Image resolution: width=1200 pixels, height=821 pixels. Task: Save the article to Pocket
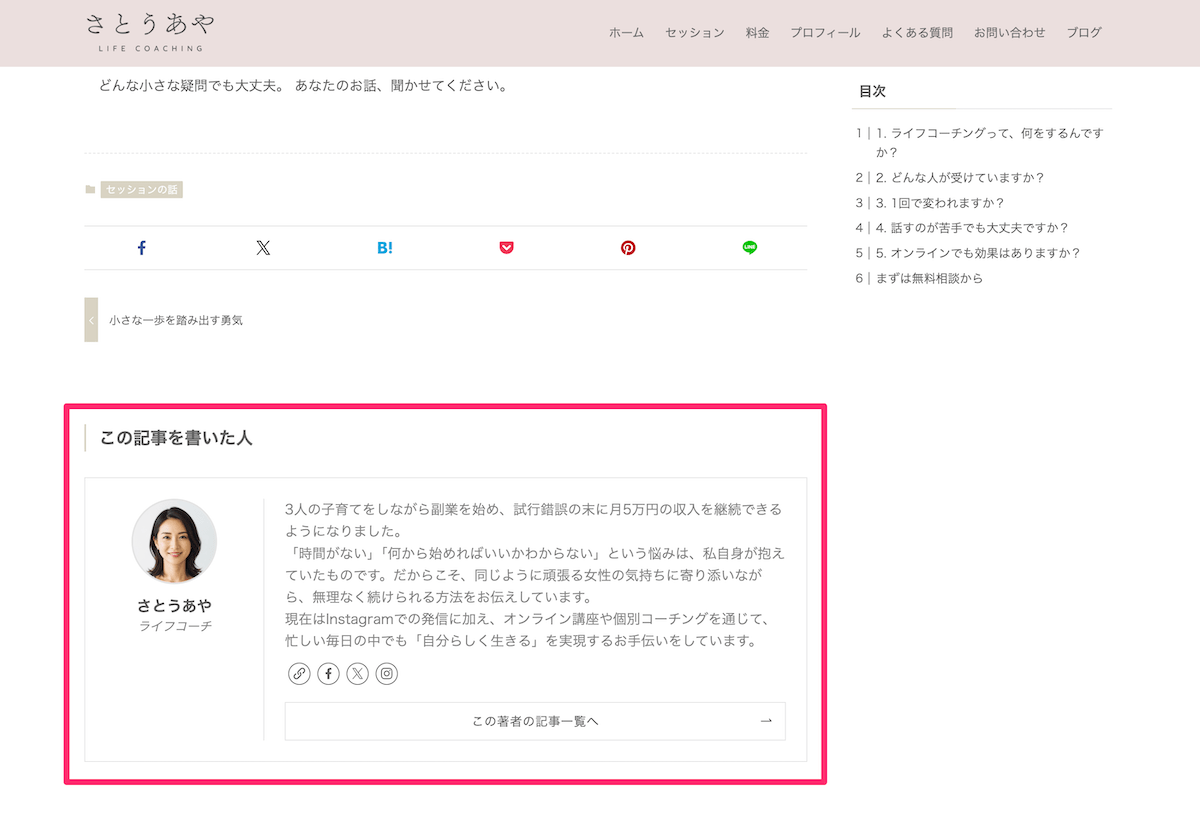click(x=507, y=247)
